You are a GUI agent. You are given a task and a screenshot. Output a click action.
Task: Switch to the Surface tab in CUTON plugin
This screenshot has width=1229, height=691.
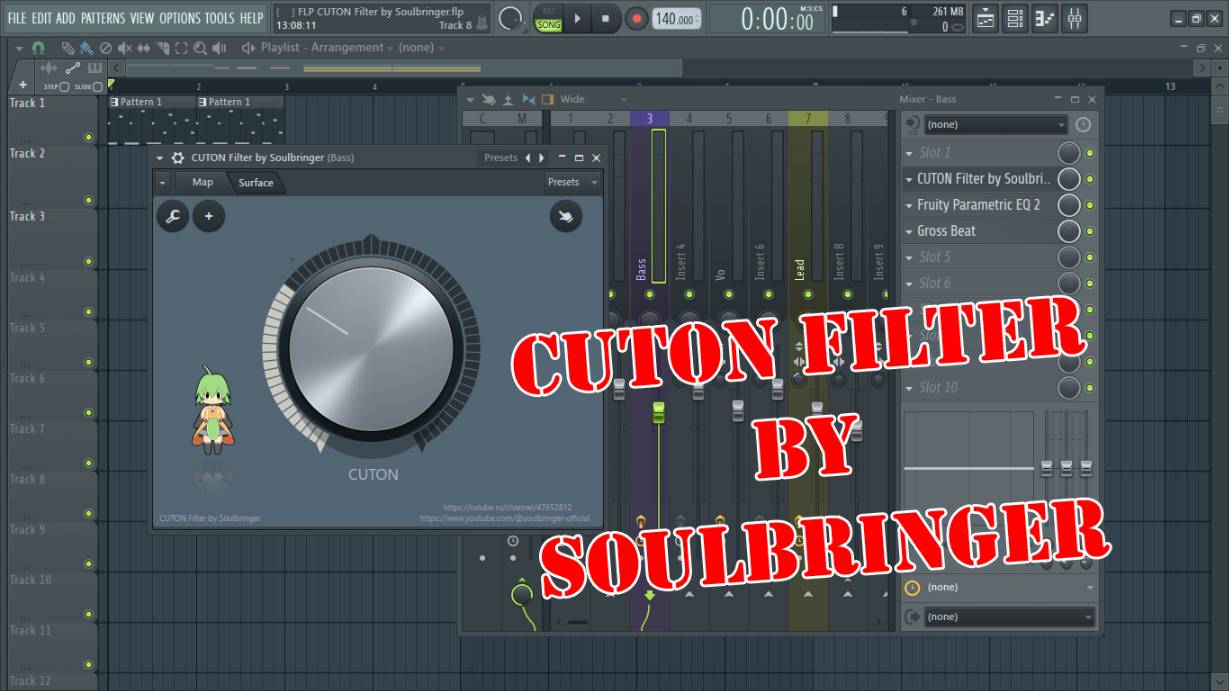[256, 182]
